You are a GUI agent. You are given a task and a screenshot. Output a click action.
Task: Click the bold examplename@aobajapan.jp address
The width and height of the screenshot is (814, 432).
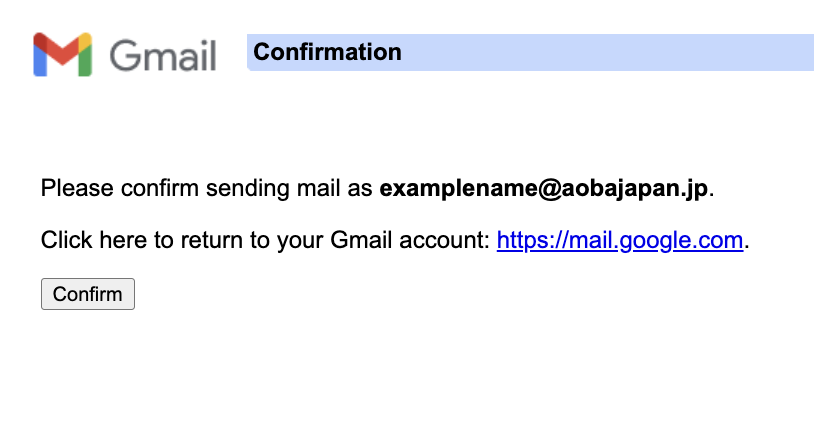(x=544, y=188)
